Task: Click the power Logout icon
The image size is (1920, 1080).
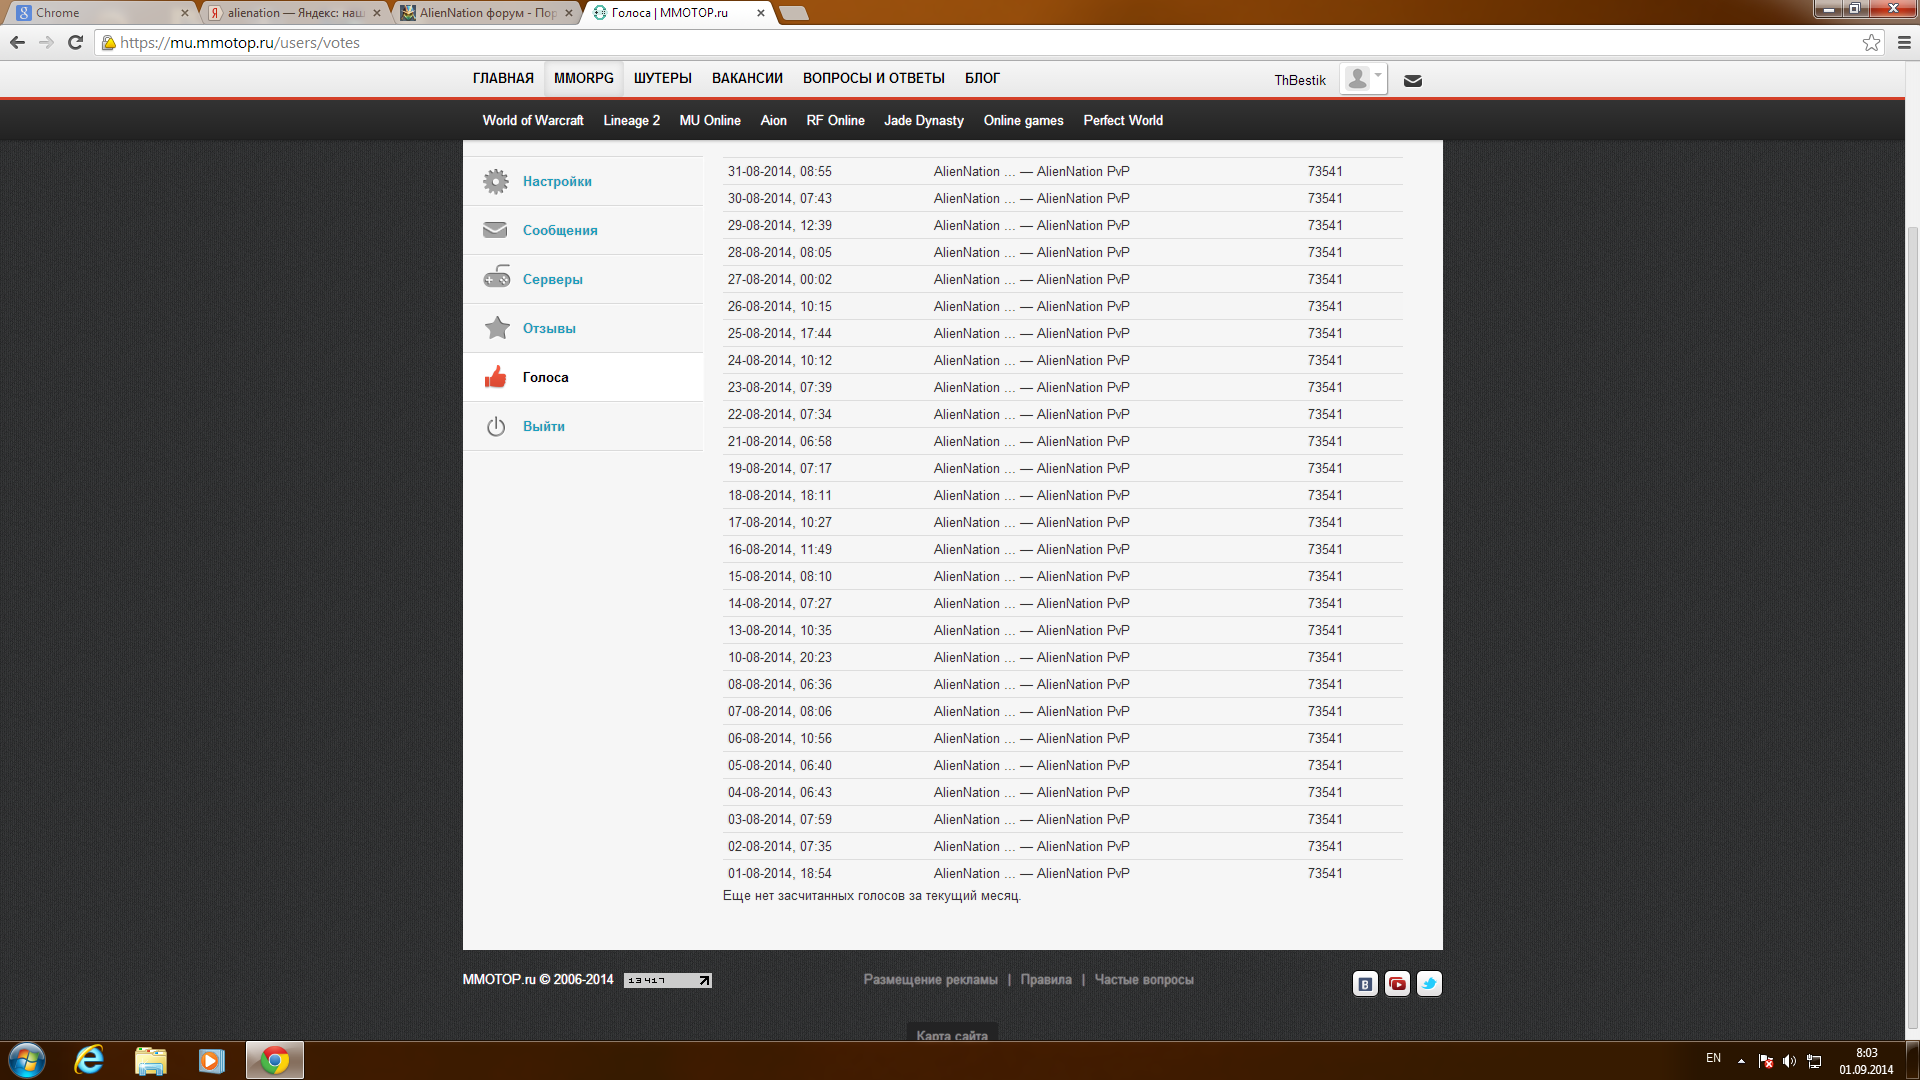Action: point(496,427)
